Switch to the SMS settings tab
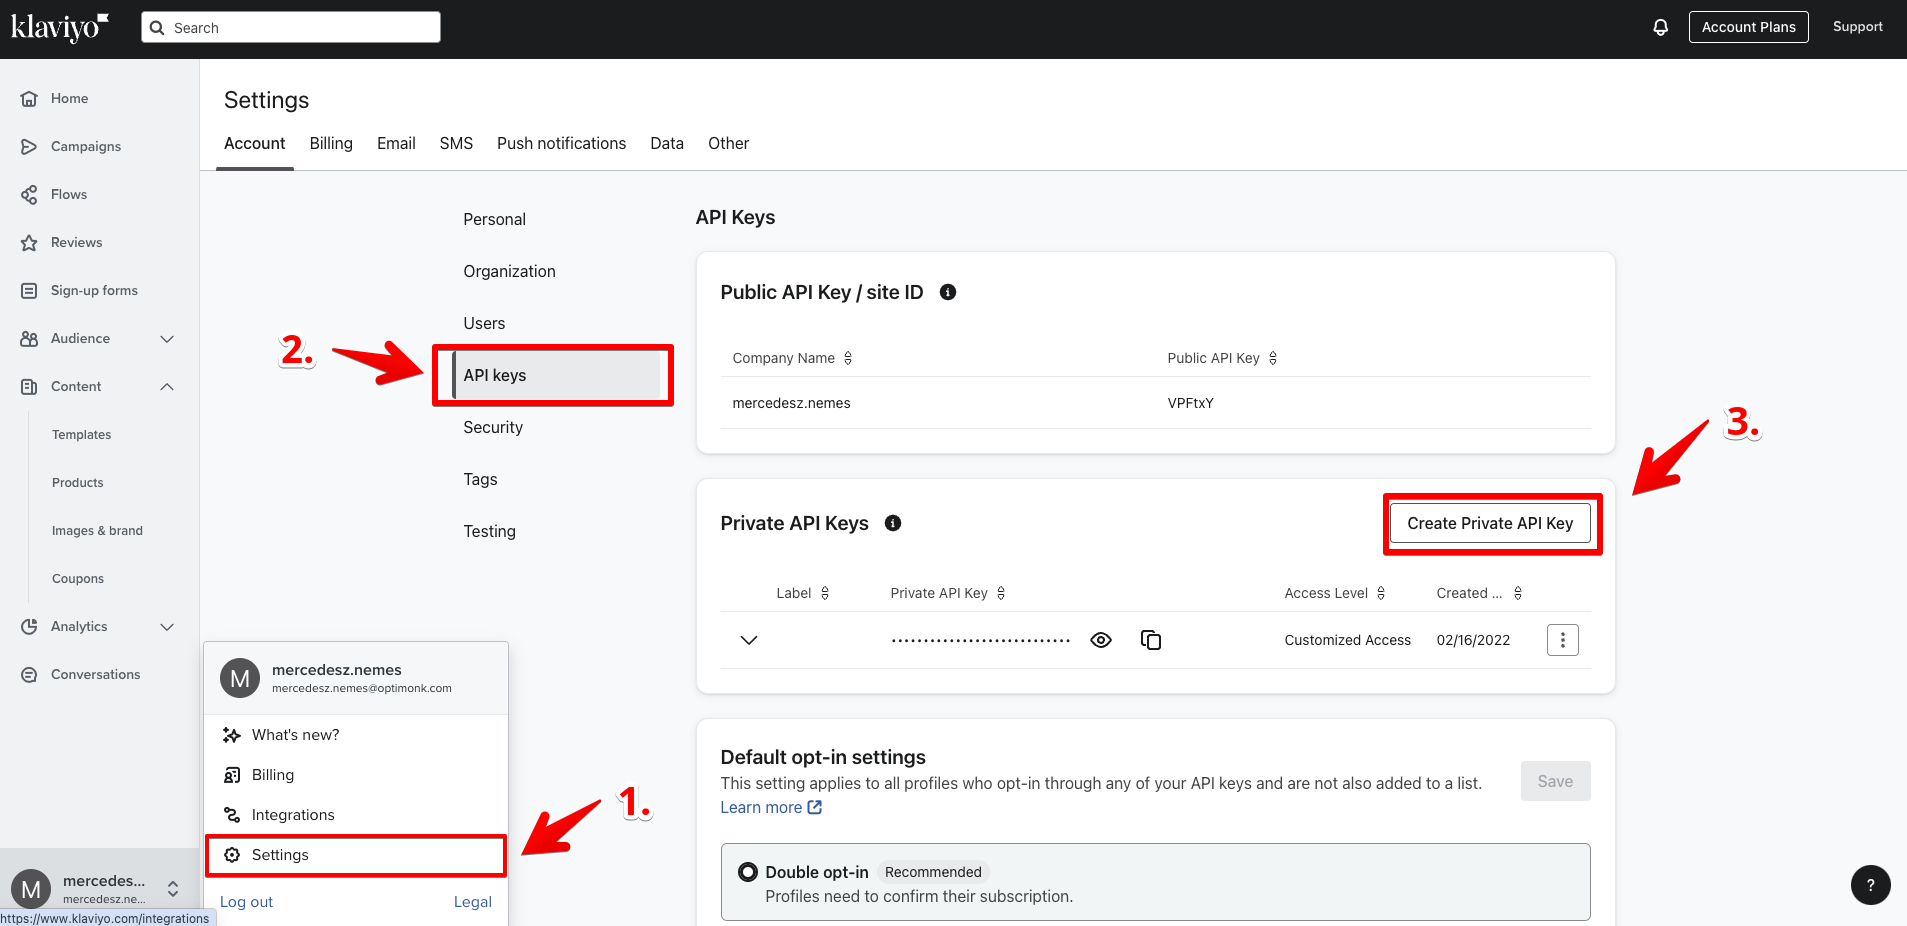 [x=456, y=143]
